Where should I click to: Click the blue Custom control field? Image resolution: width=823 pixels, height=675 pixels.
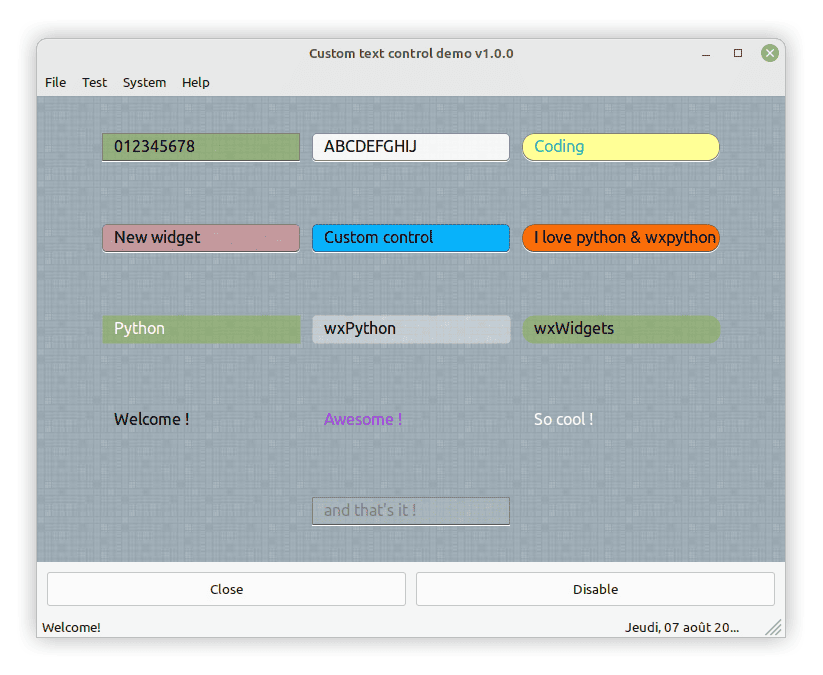tap(410, 238)
